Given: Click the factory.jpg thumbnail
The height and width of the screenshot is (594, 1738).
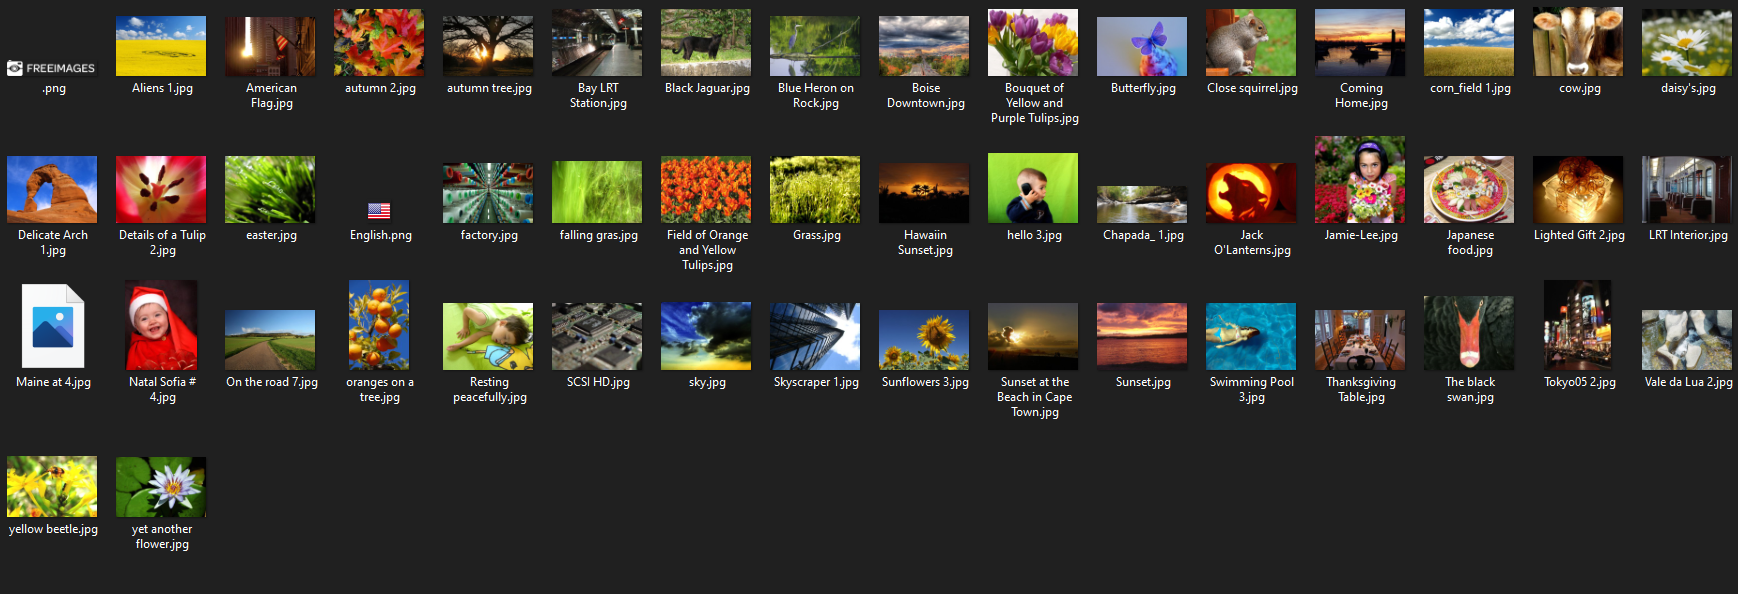Looking at the screenshot, I should 488,193.
